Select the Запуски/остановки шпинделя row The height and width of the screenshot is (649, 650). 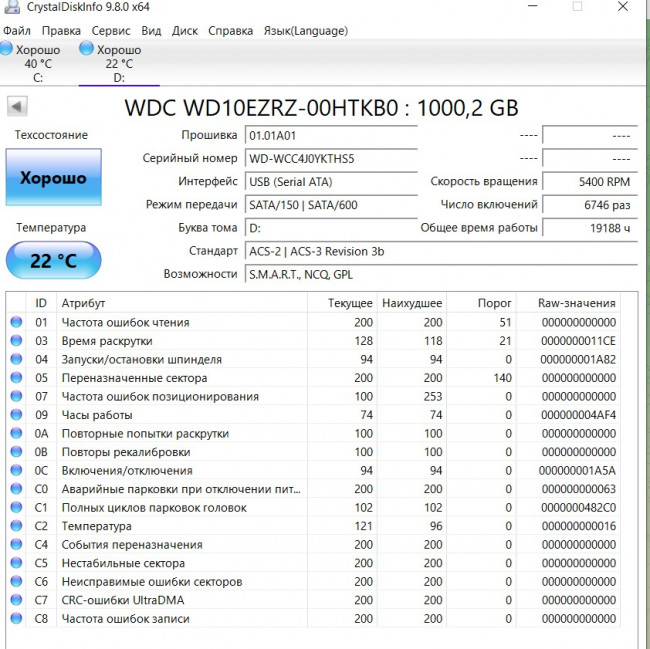pos(313,359)
